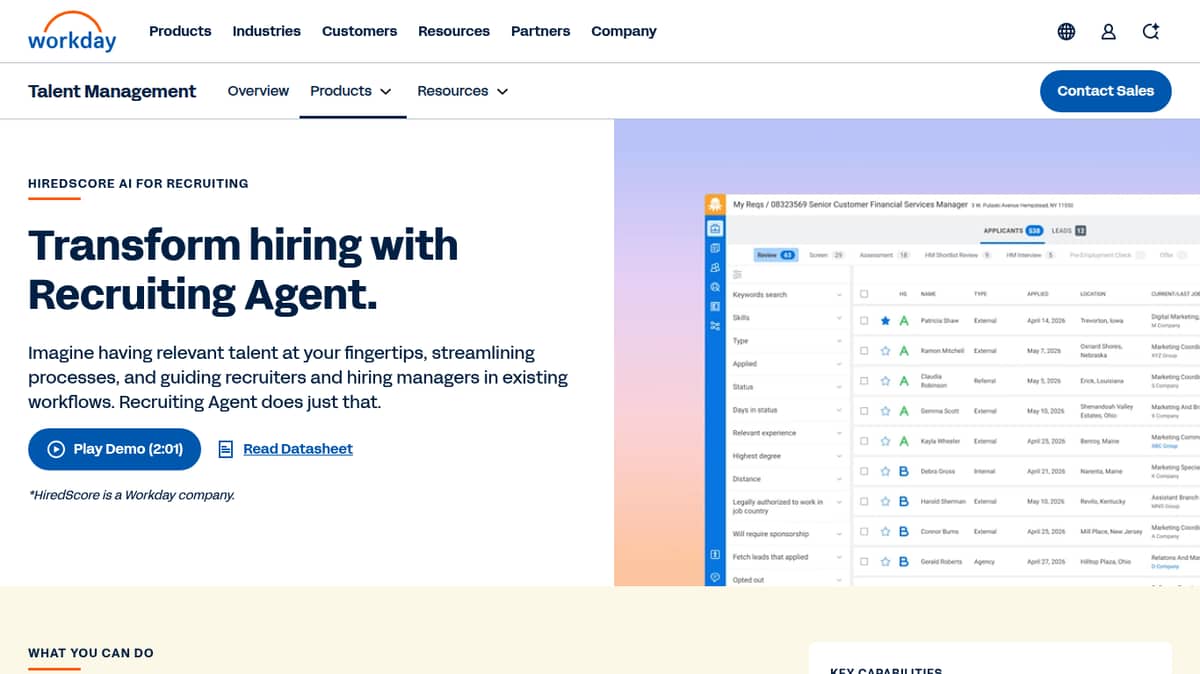Open the user account sign-in icon
The image size is (1200, 674).
(x=1108, y=31)
